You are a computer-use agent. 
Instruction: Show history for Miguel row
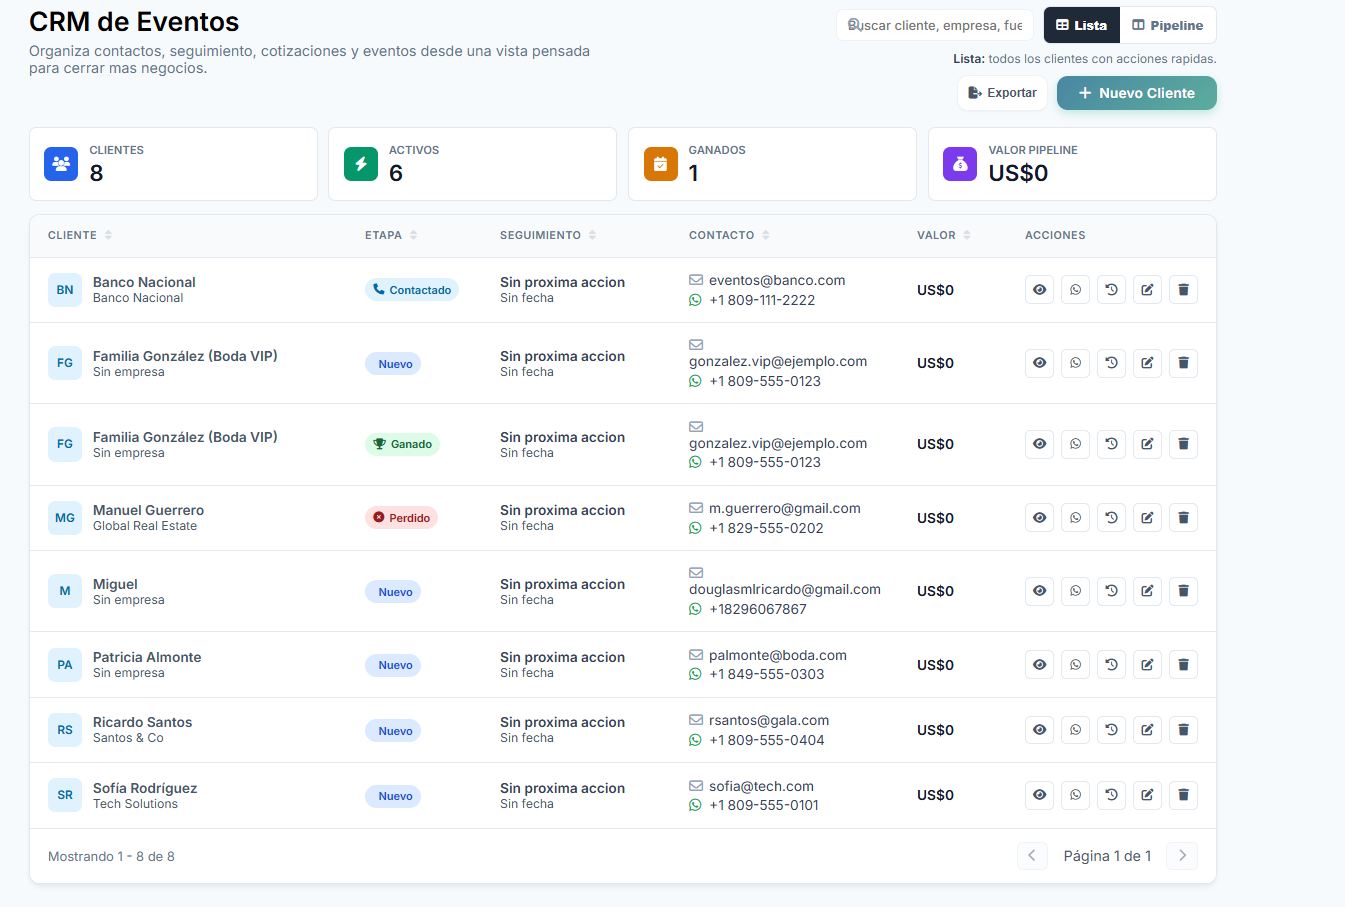(x=1111, y=591)
